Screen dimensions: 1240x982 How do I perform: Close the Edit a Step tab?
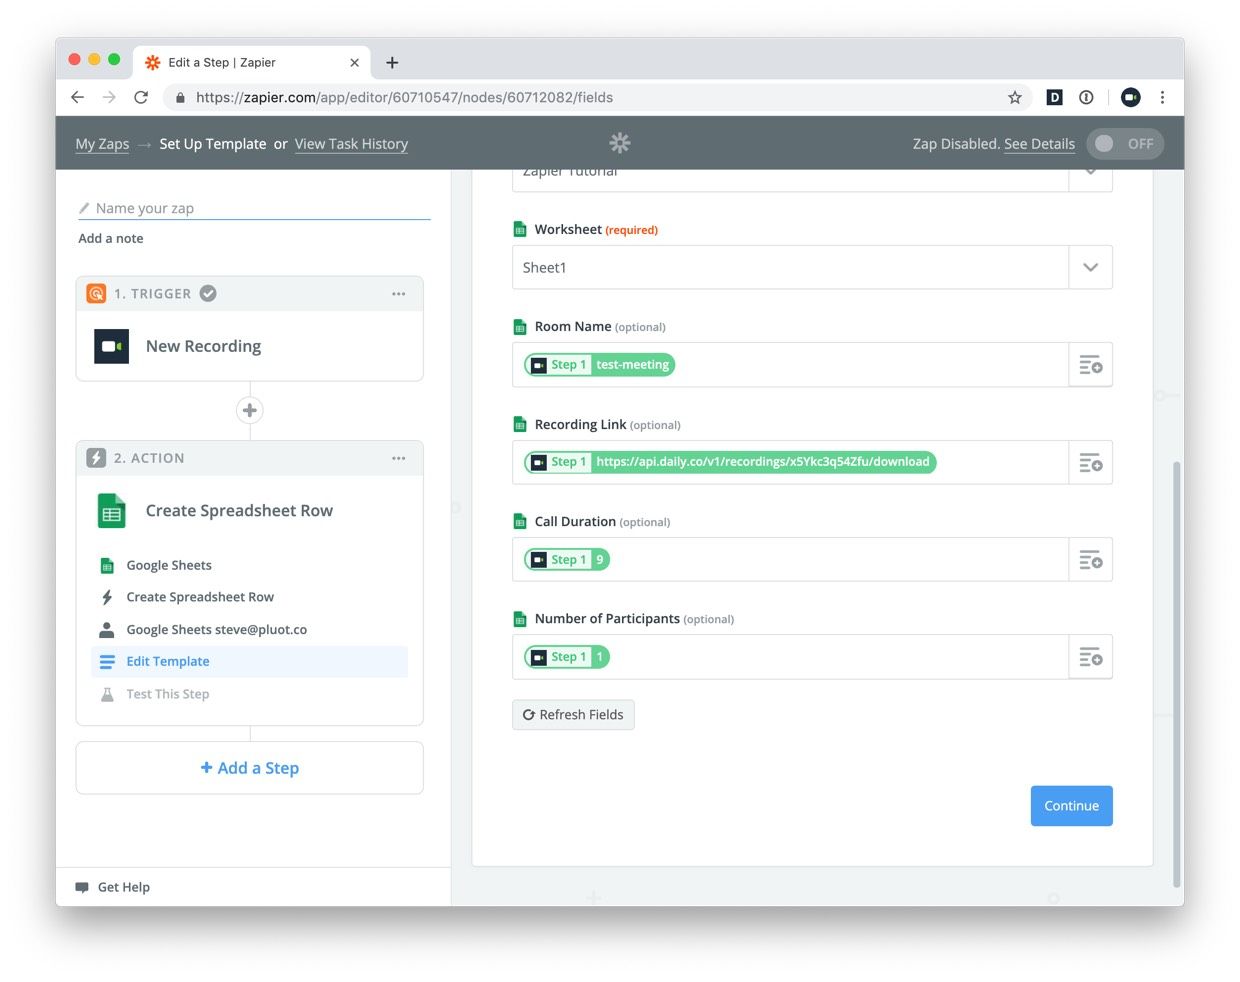[x=354, y=62]
